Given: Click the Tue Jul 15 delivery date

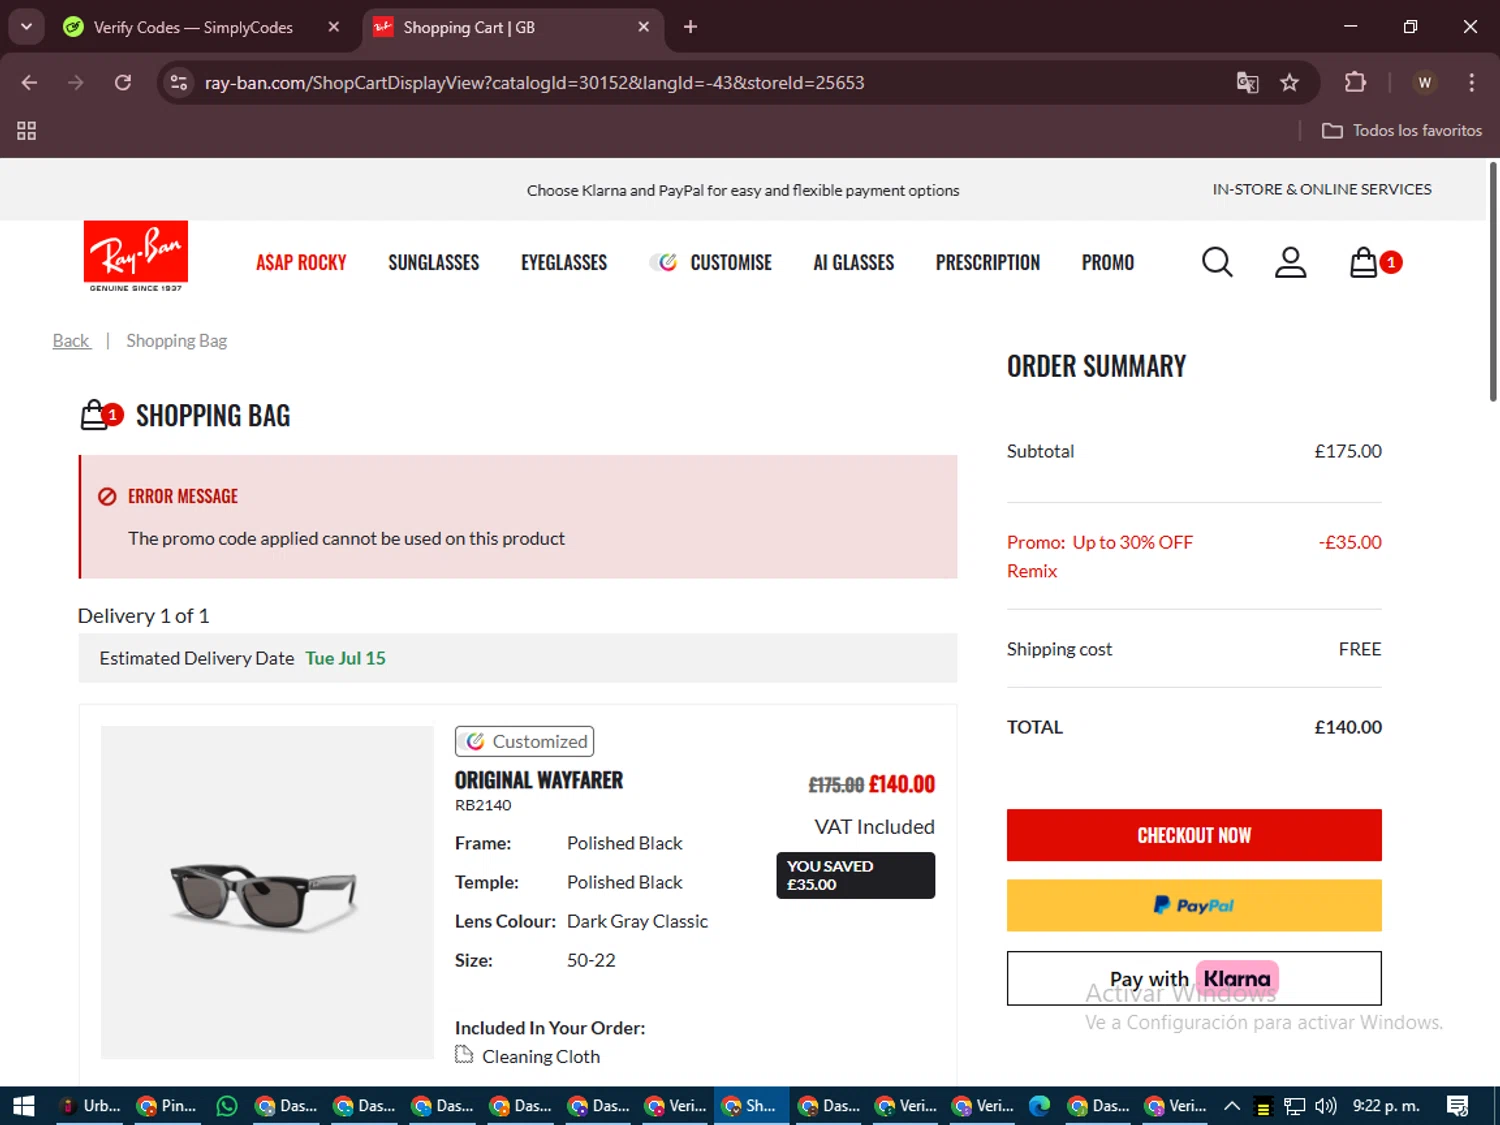Looking at the screenshot, I should (345, 658).
